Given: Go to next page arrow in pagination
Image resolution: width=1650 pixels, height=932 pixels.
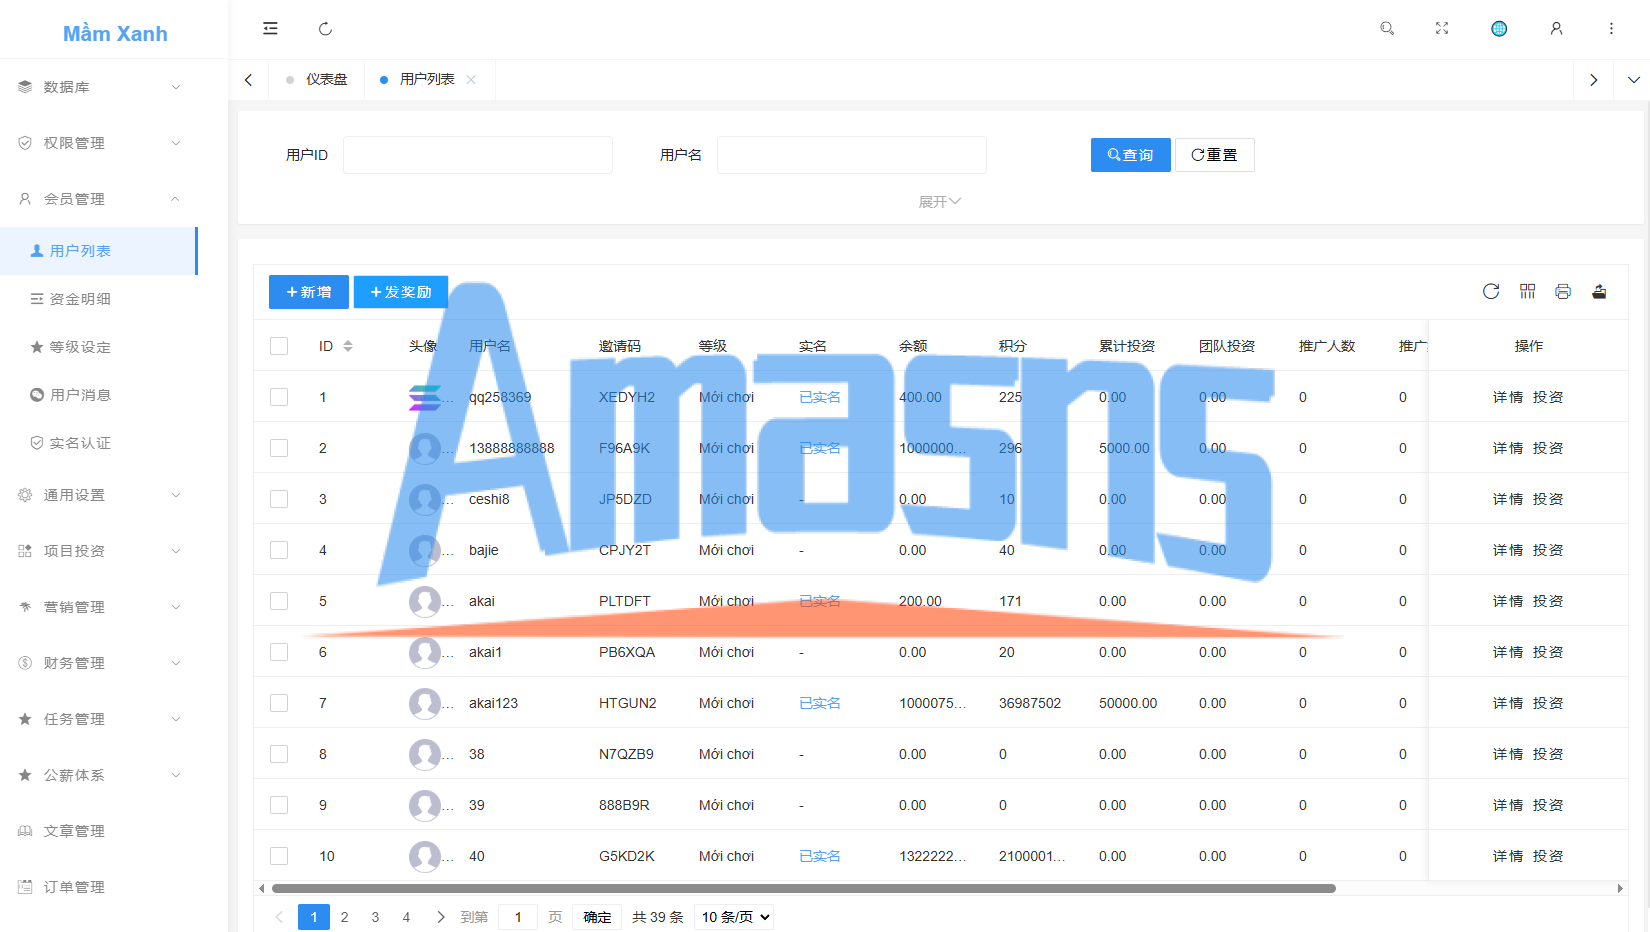Looking at the screenshot, I should [x=441, y=917].
